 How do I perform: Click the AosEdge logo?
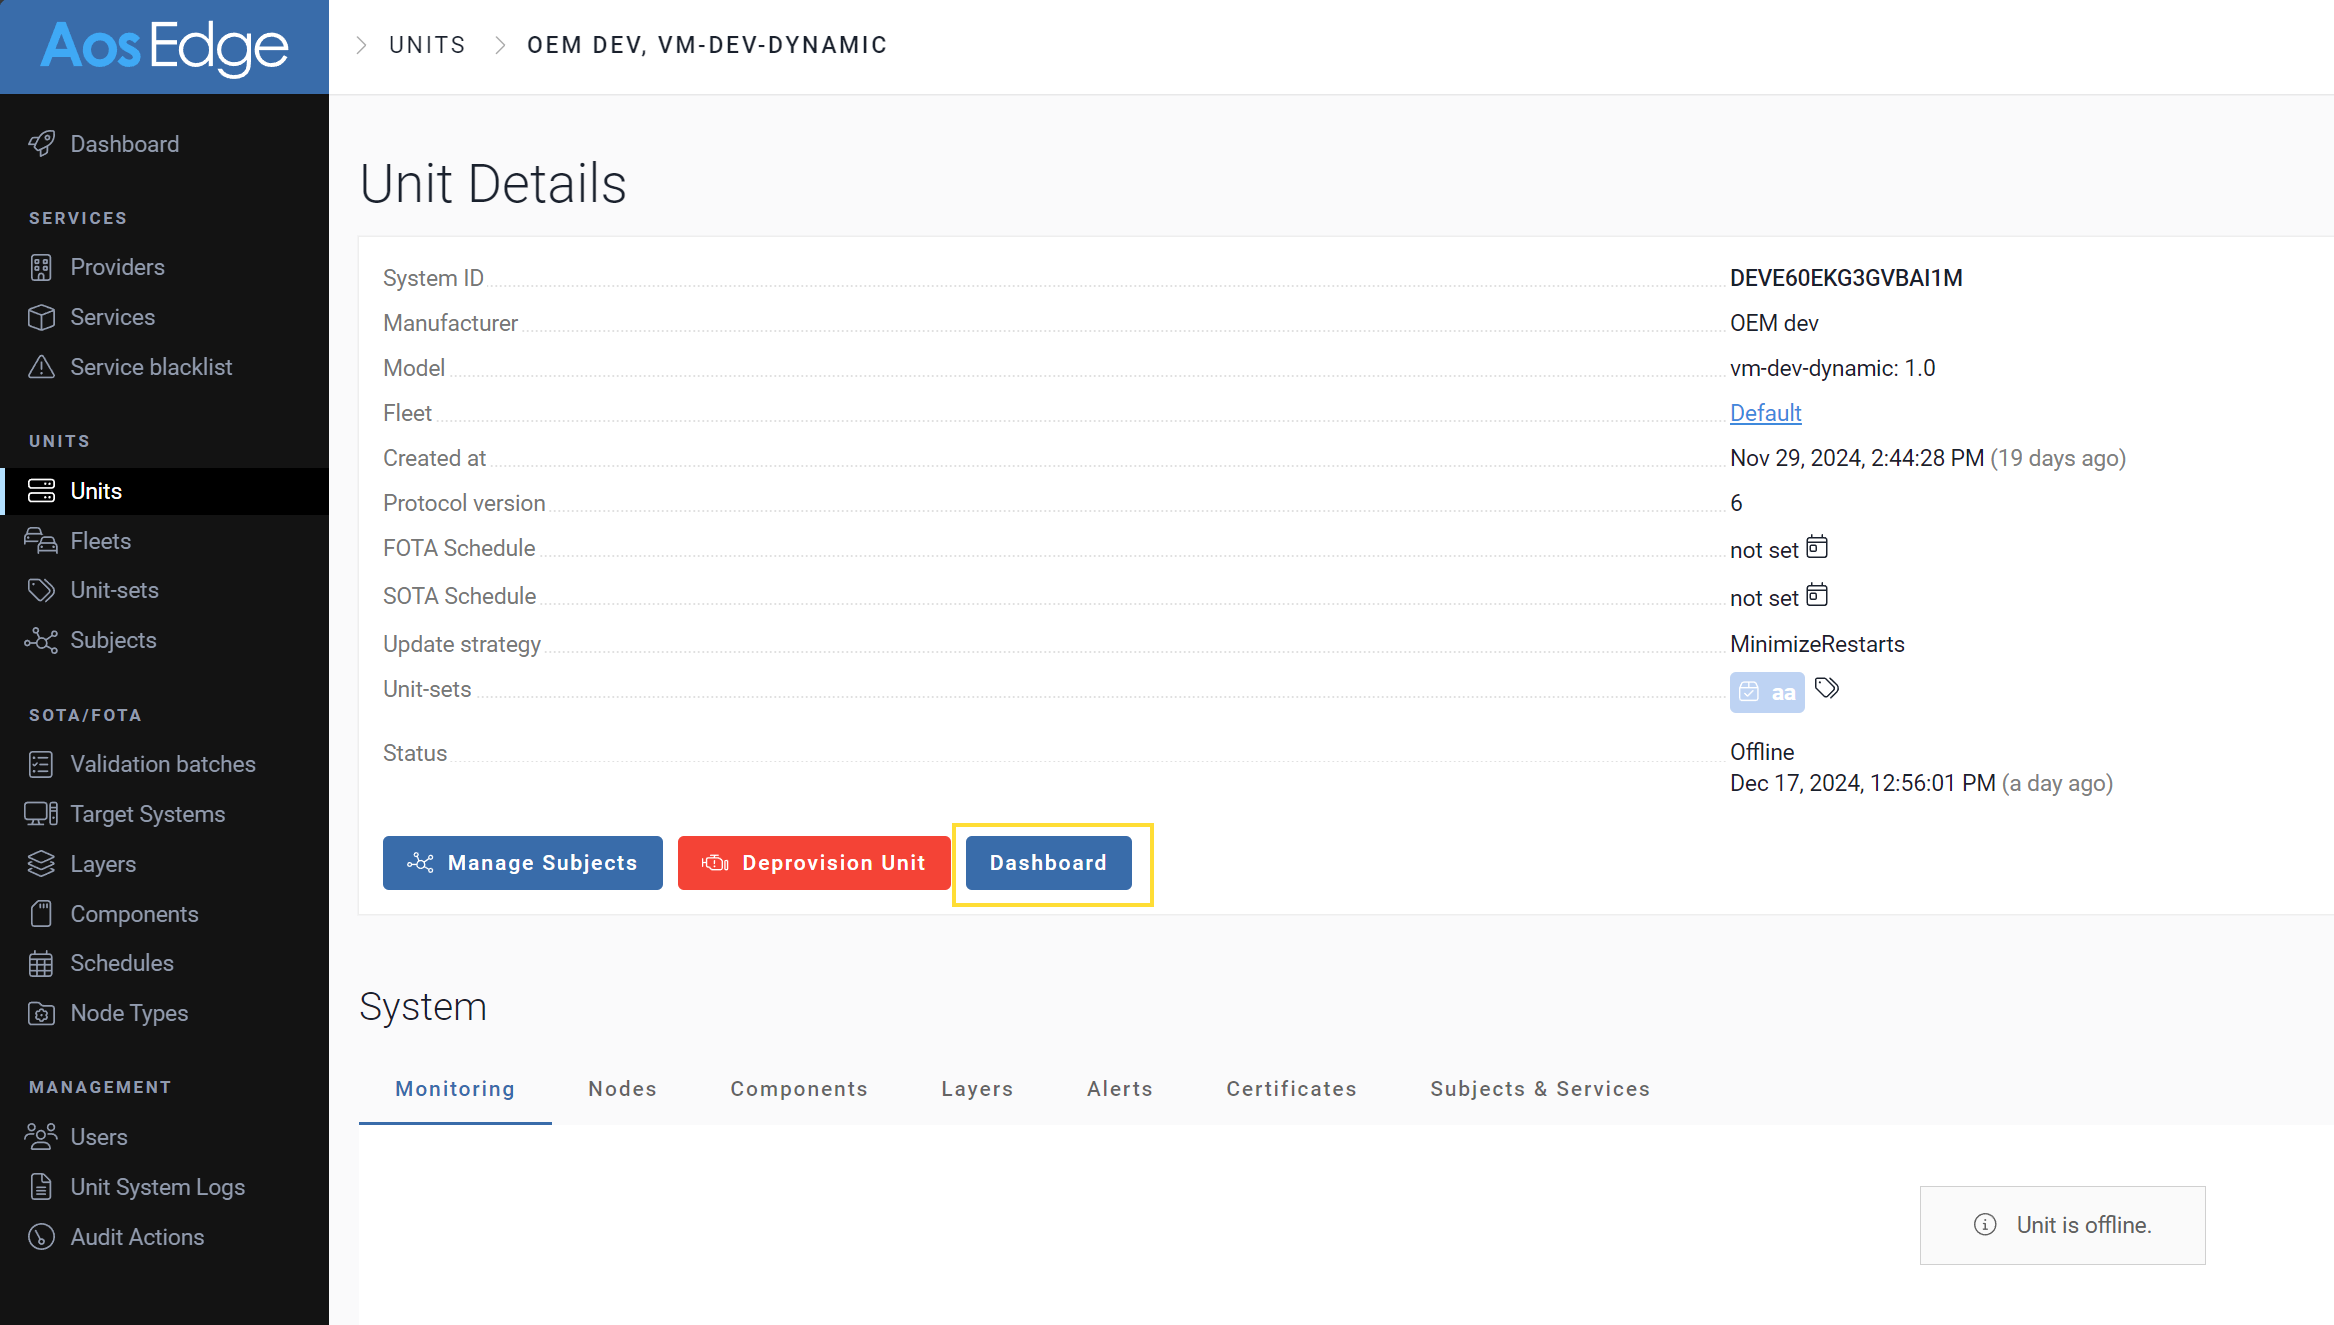[164, 46]
